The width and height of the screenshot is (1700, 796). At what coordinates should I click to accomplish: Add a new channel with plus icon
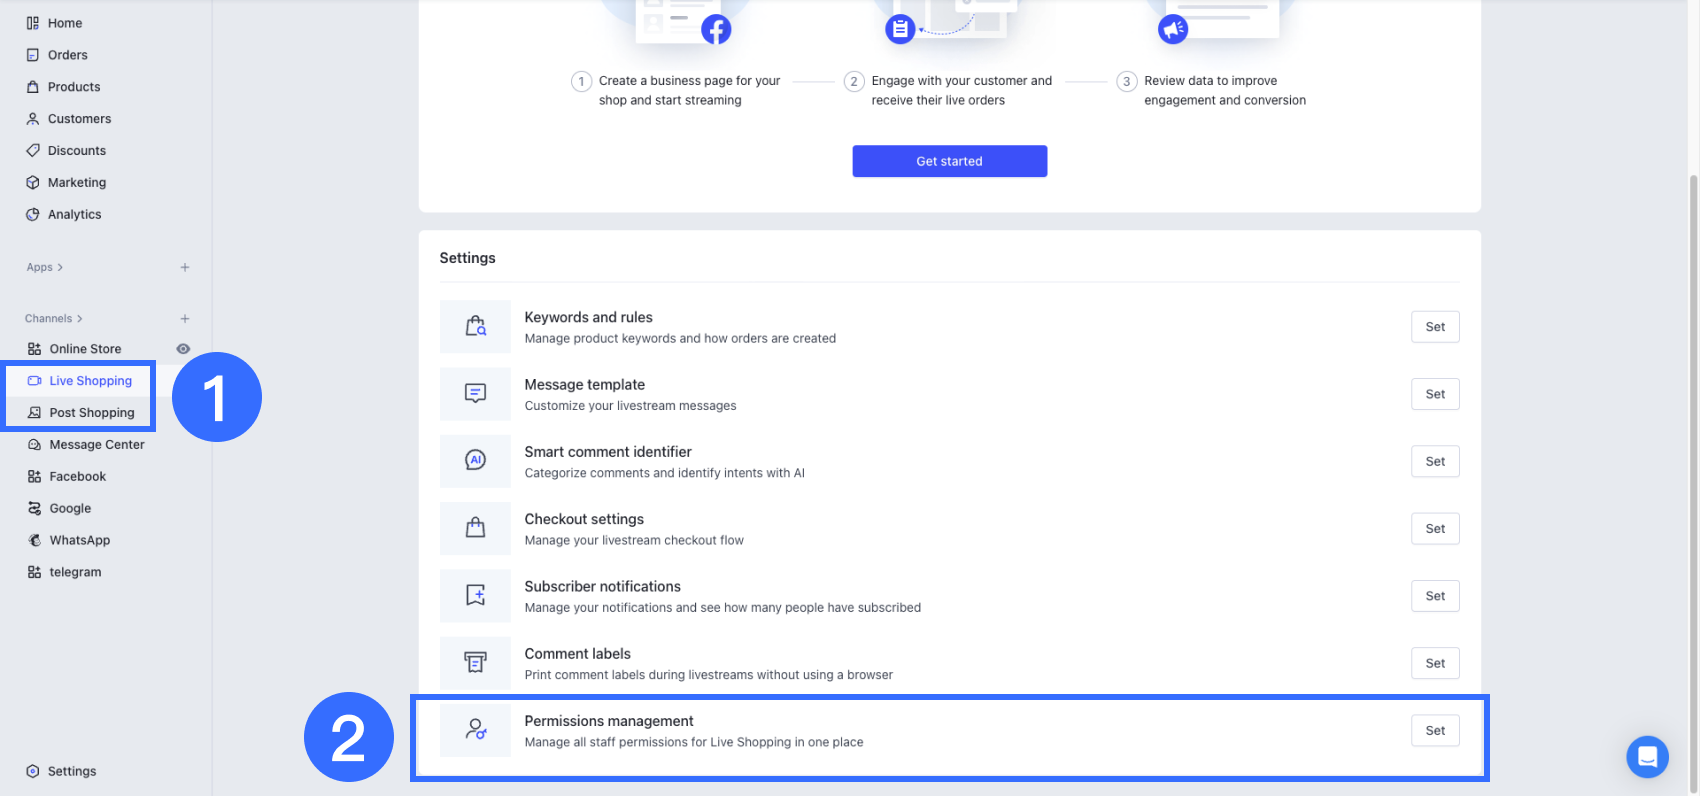[185, 319]
